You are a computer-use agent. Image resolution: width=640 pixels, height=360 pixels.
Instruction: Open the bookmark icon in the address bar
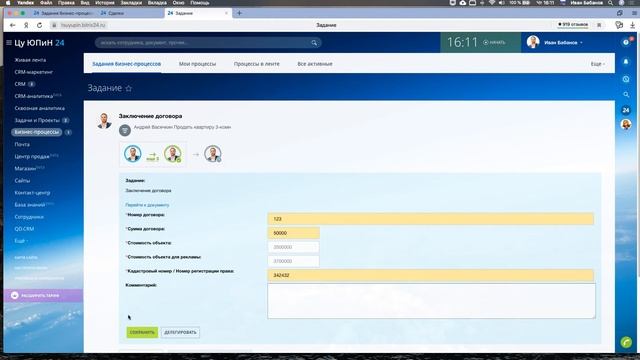(x=599, y=25)
